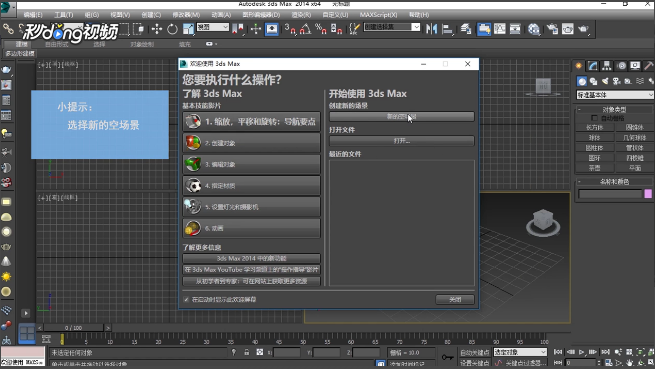Open the Create (创建) menu
This screenshot has height=369, width=655.
tap(151, 15)
